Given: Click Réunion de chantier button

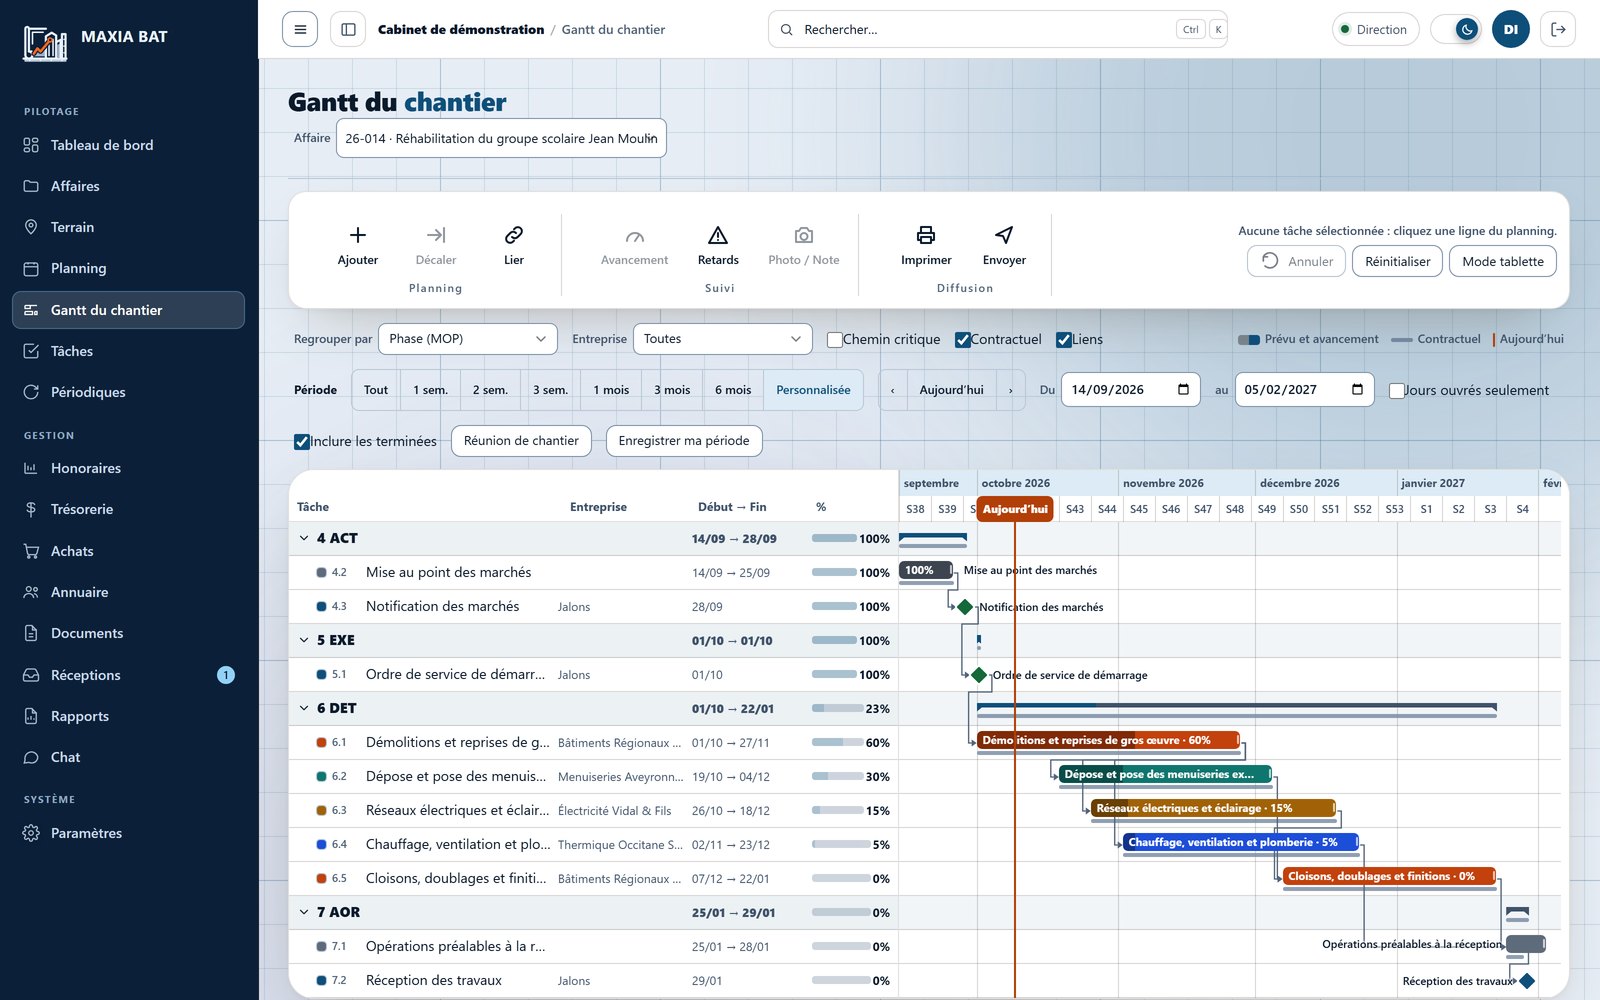Looking at the screenshot, I should (521, 441).
